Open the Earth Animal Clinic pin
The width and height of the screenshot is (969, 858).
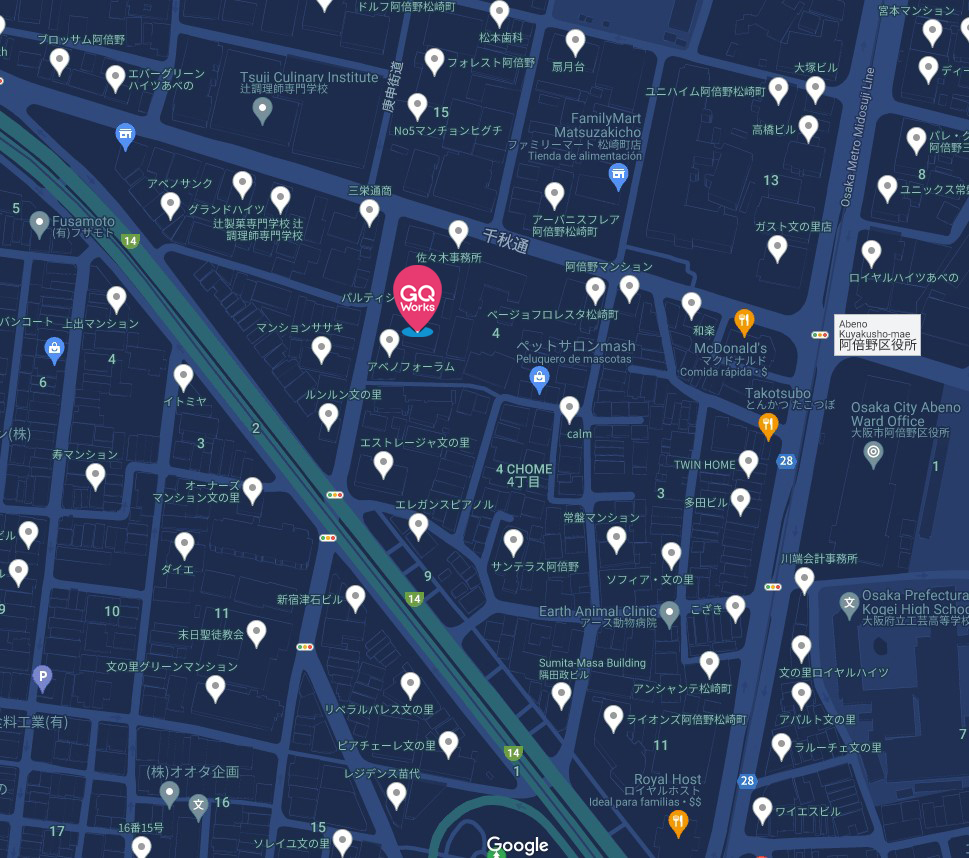click(669, 614)
